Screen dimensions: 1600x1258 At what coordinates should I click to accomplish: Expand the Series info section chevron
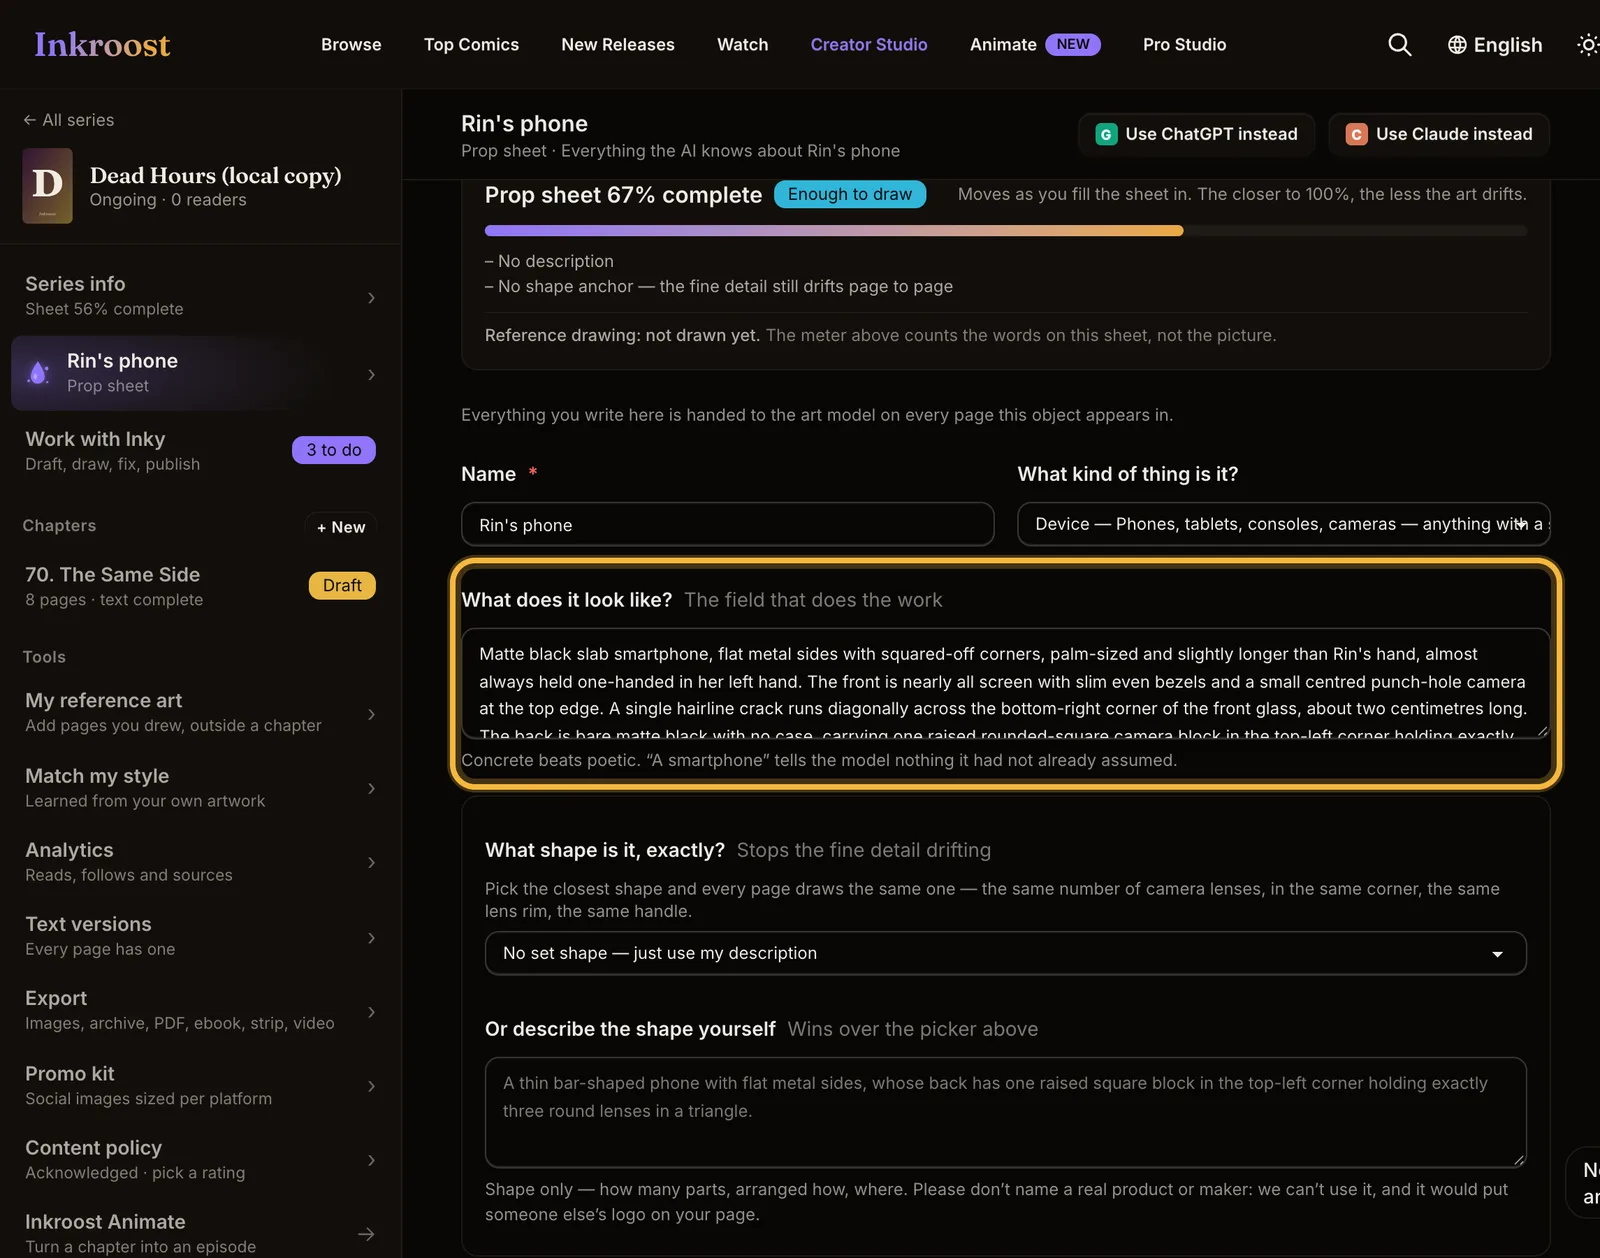click(x=371, y=297)
